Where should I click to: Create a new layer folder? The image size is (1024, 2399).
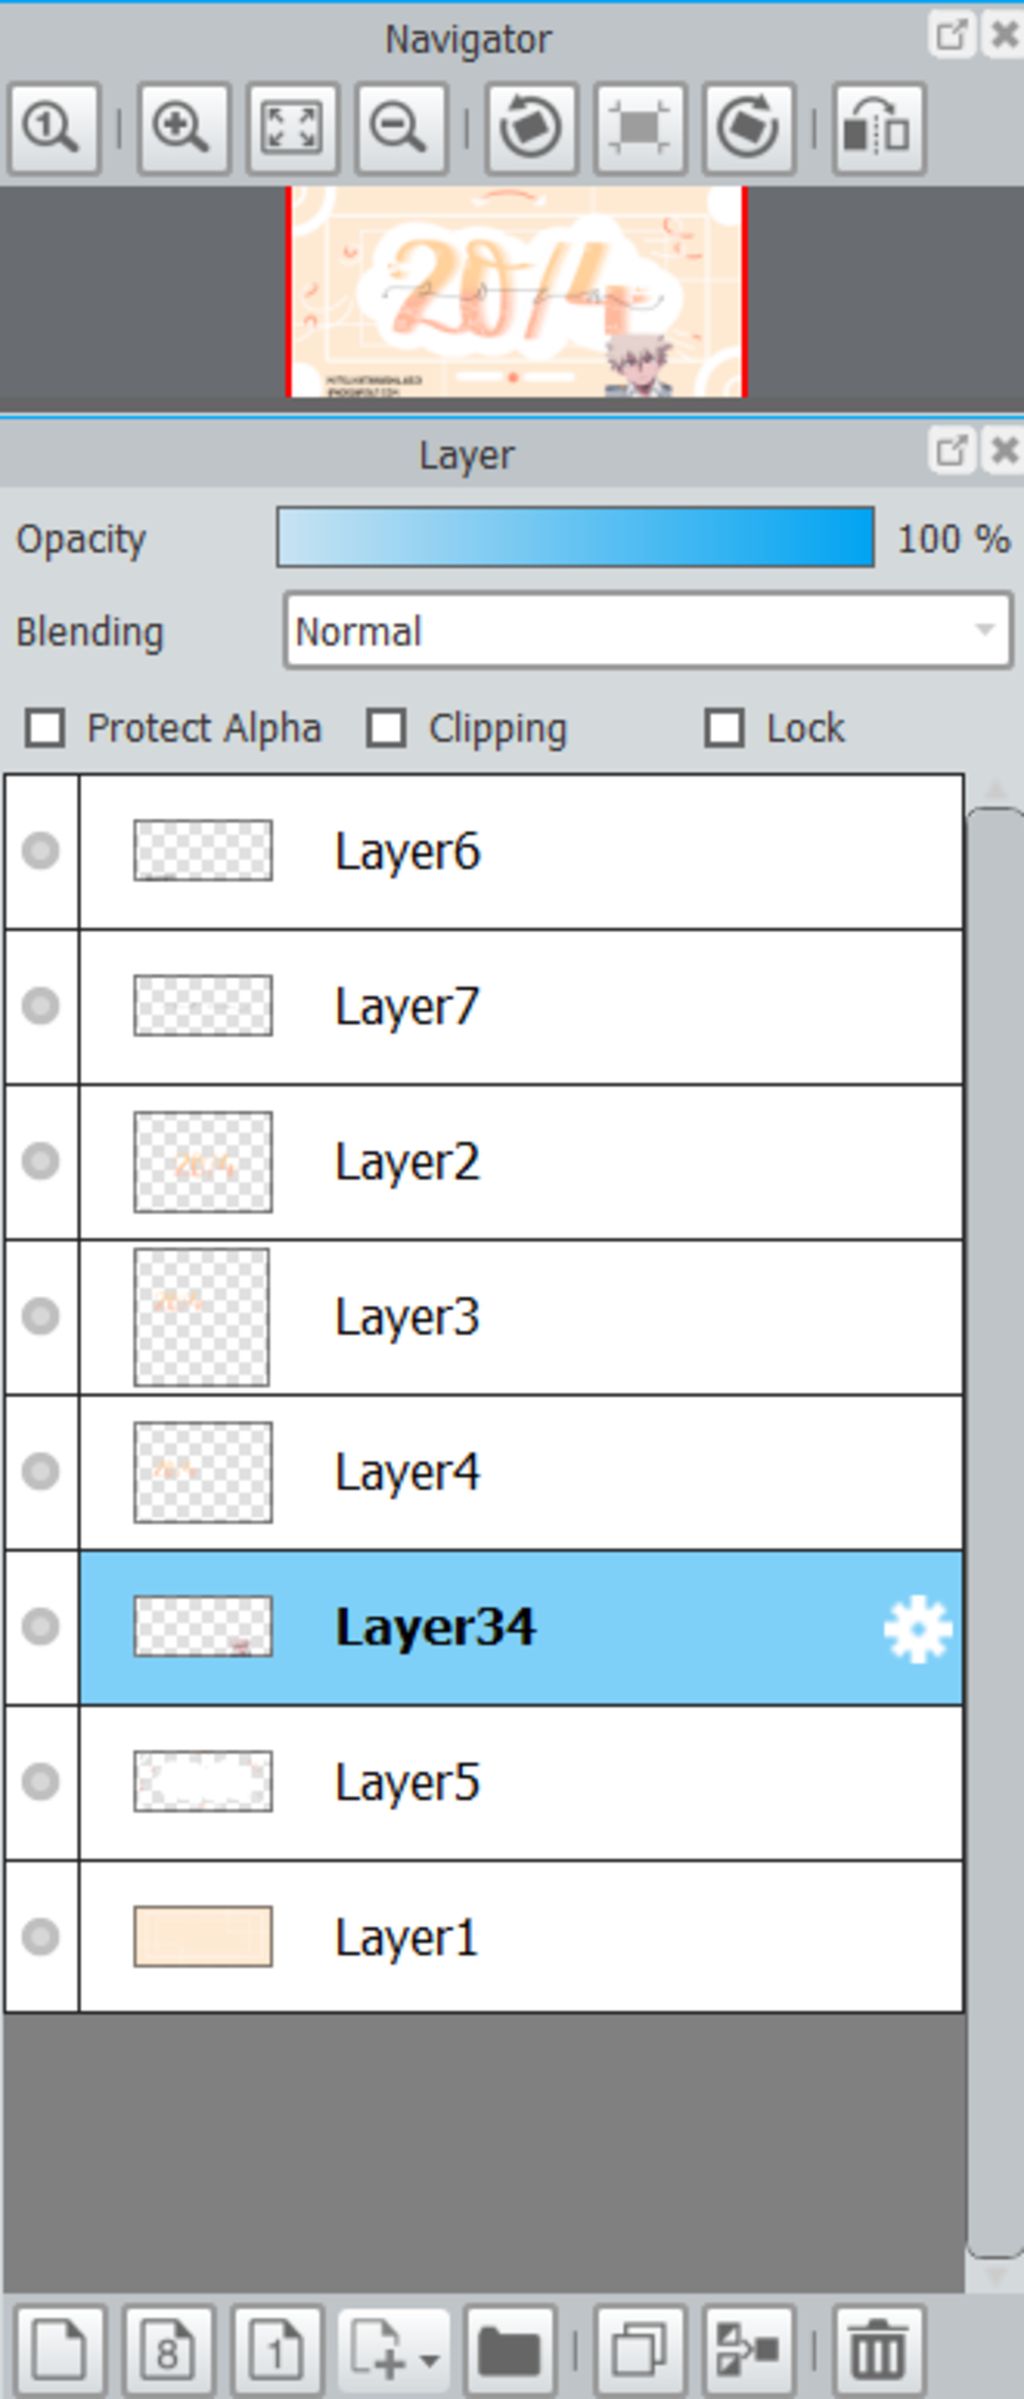(510, 2350)
